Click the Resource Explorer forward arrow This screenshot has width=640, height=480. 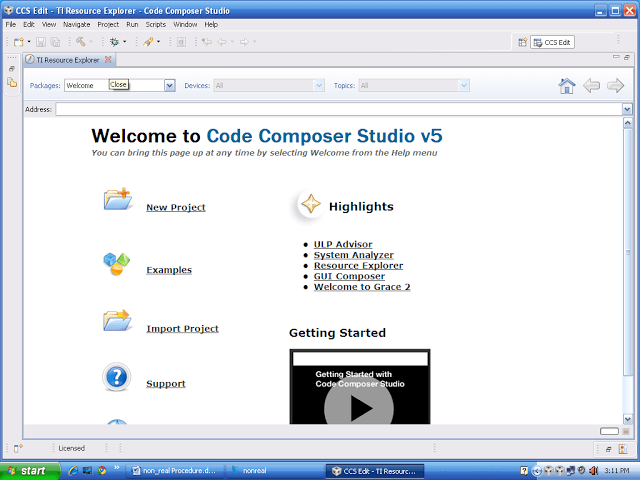(616, 86)
